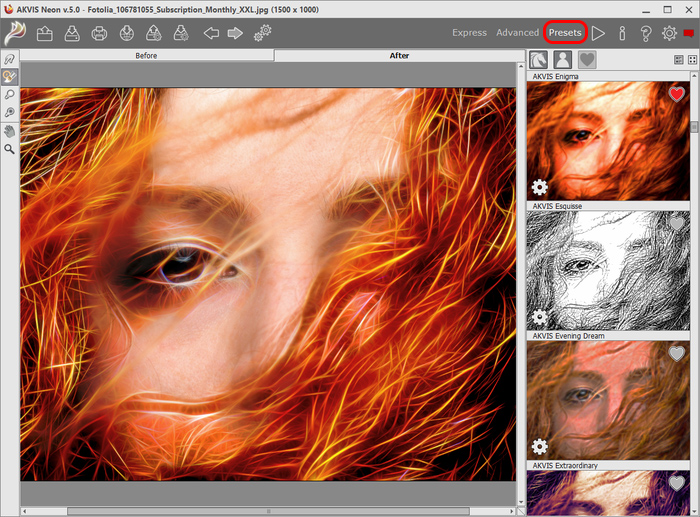Click presets panel scrollbar up arrow

694,75
